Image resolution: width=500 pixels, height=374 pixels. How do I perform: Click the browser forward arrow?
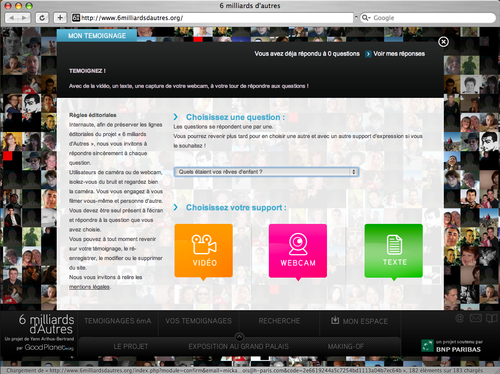pos(24,18)
